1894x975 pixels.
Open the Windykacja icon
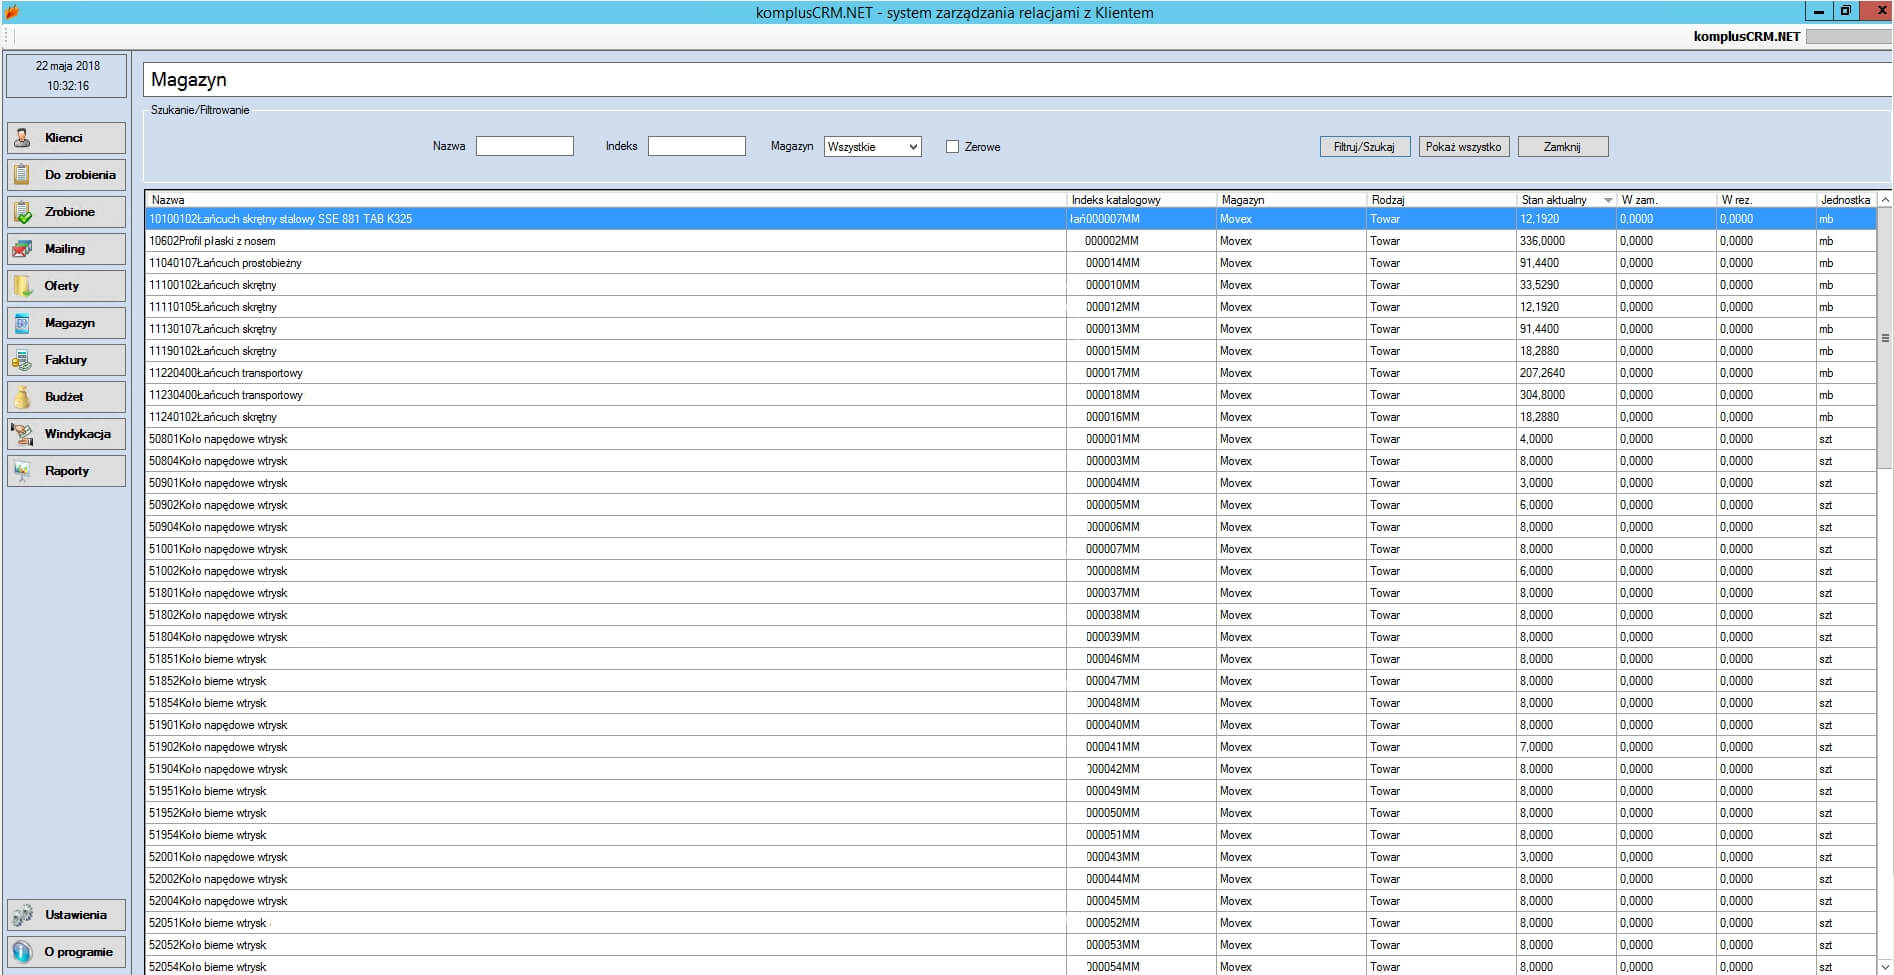click(22, 434)
